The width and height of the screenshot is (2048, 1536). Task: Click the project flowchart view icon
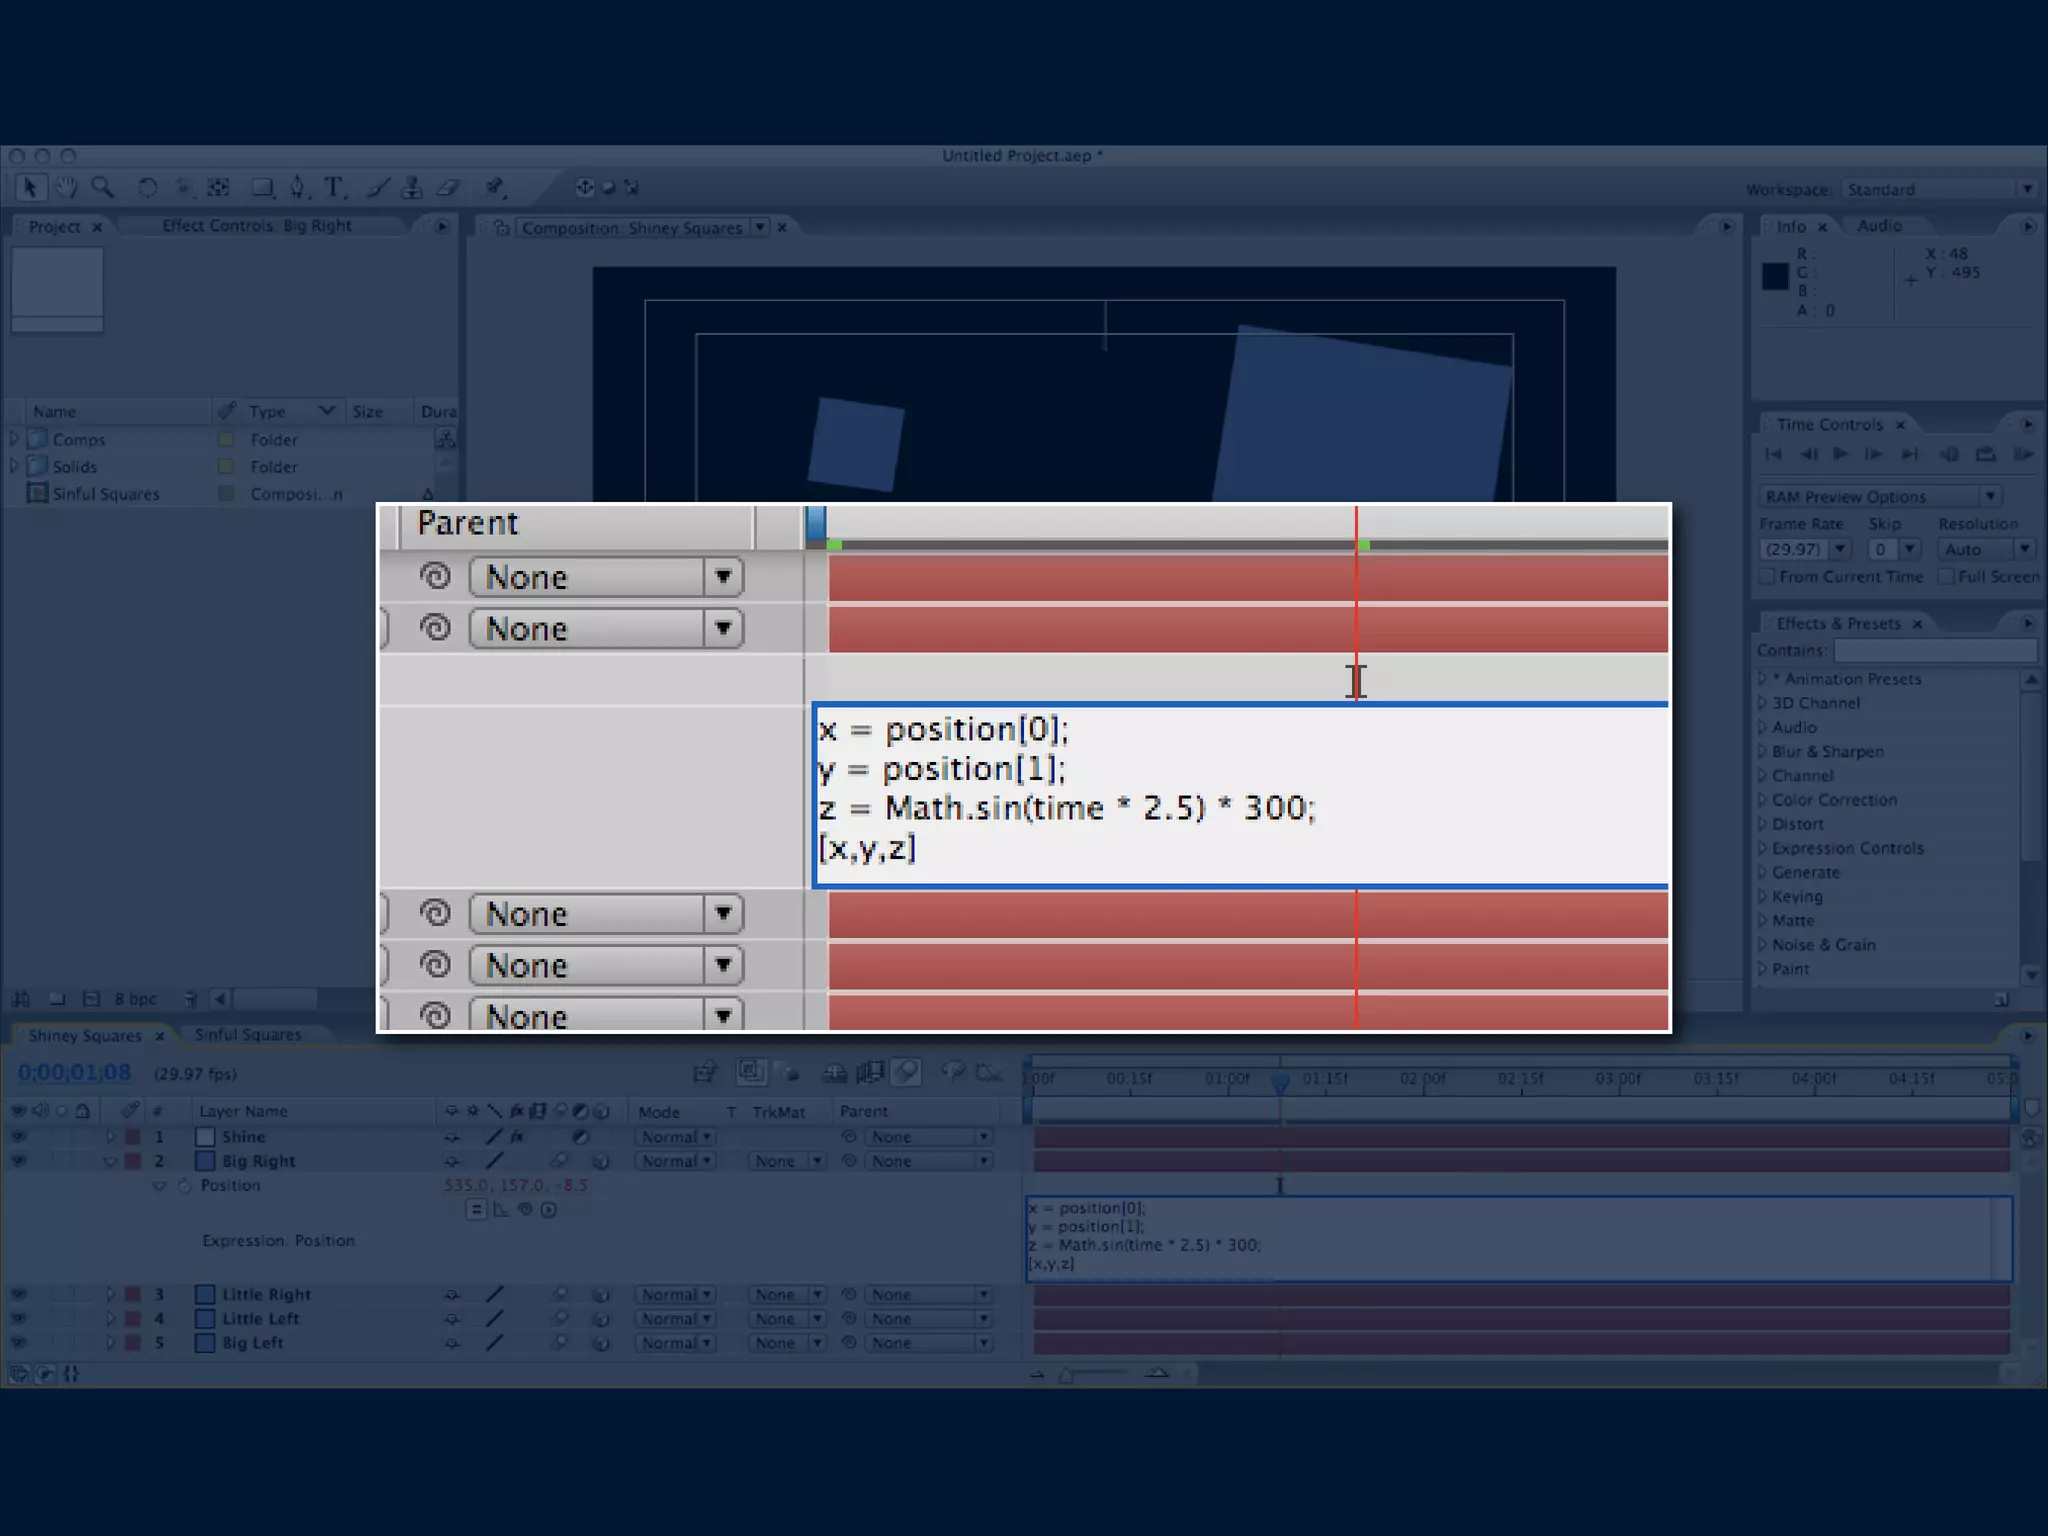[446, 439]
